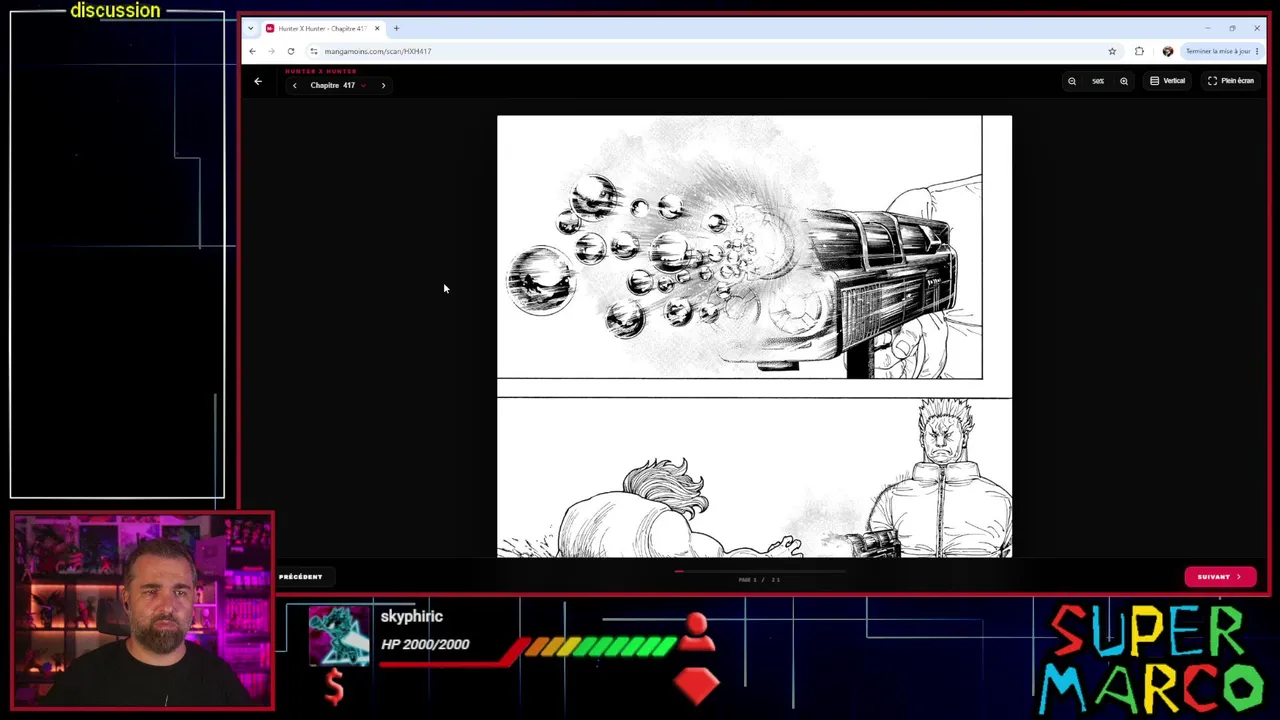Click the manga page image with bubbles

point(754,336)
